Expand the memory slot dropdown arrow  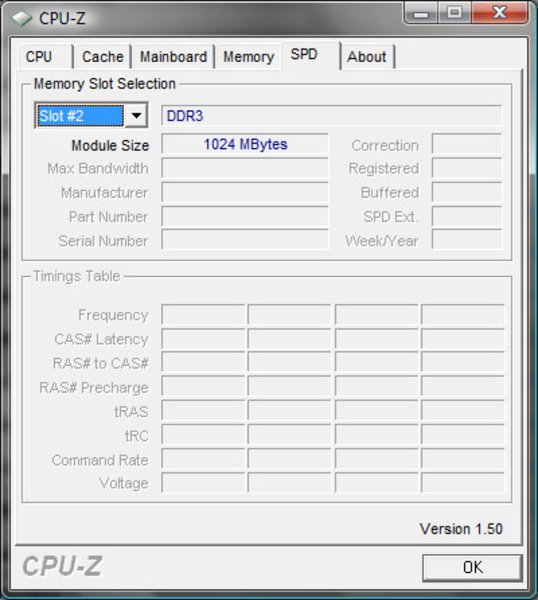[x=136, y=115]
